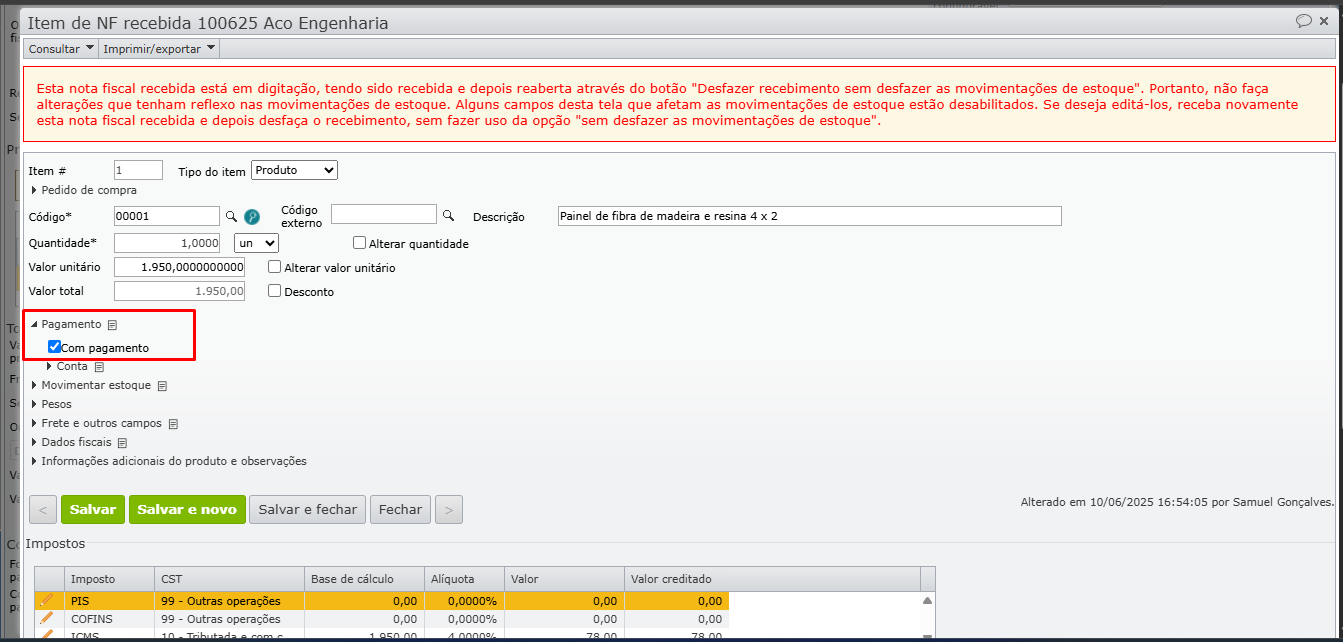Click the magnifier icon next to Código externo
The image size is (1343, 642).
click(449, 215)
